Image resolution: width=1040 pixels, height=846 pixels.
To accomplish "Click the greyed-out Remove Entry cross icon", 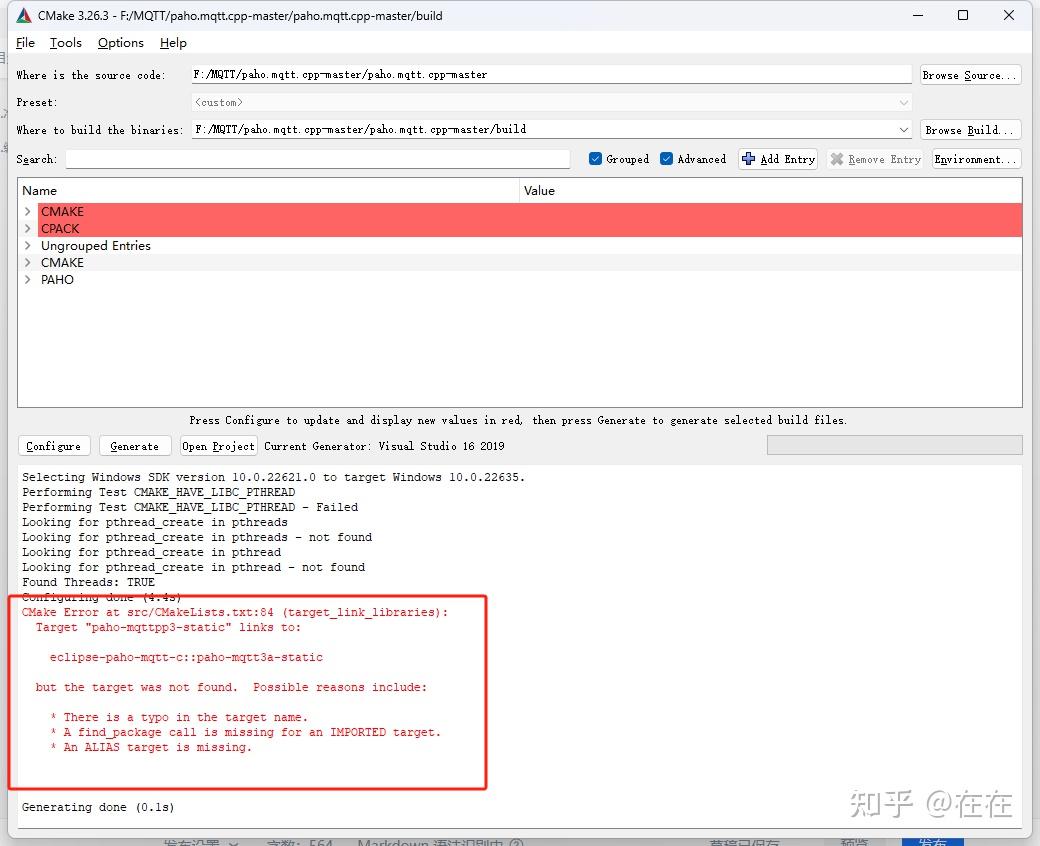I will pos(837,159).
